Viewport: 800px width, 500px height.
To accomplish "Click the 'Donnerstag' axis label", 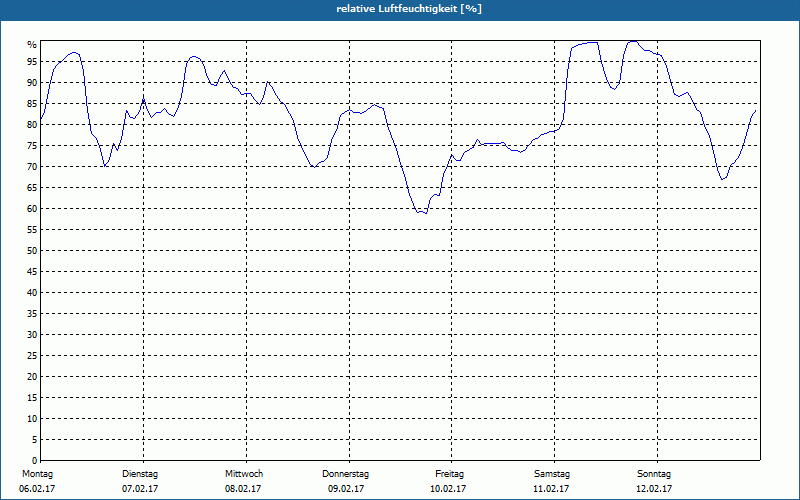I will point(345,474).
